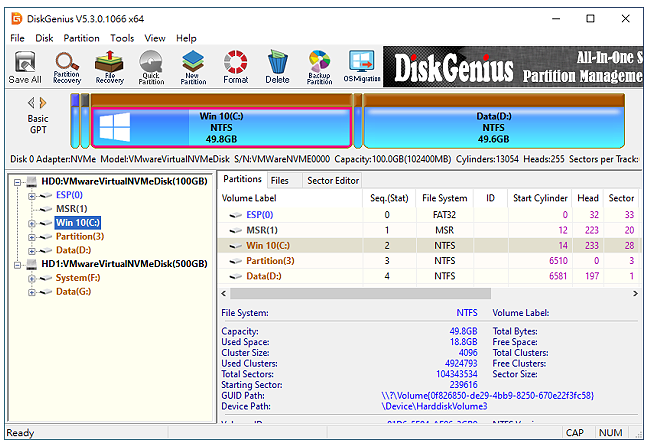Select the Win 10(C:) block in disk map
The height and width of the screenshot is (444, 649).
pyautogui.click(x=221, y=121)
